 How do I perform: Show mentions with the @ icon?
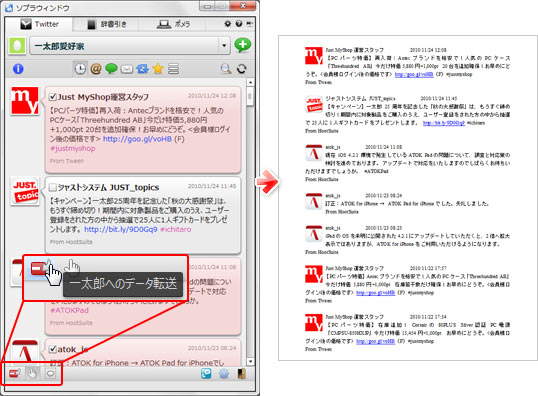[96, 69]
